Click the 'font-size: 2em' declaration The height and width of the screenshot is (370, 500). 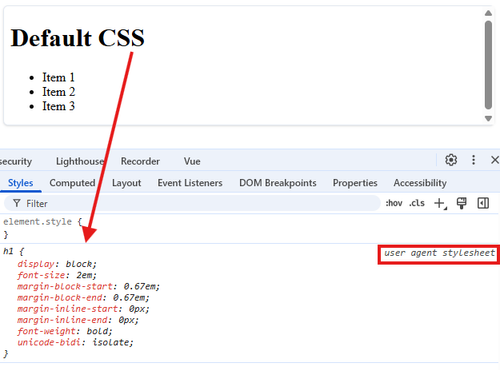pyautogui.click(x=57, y=275)
